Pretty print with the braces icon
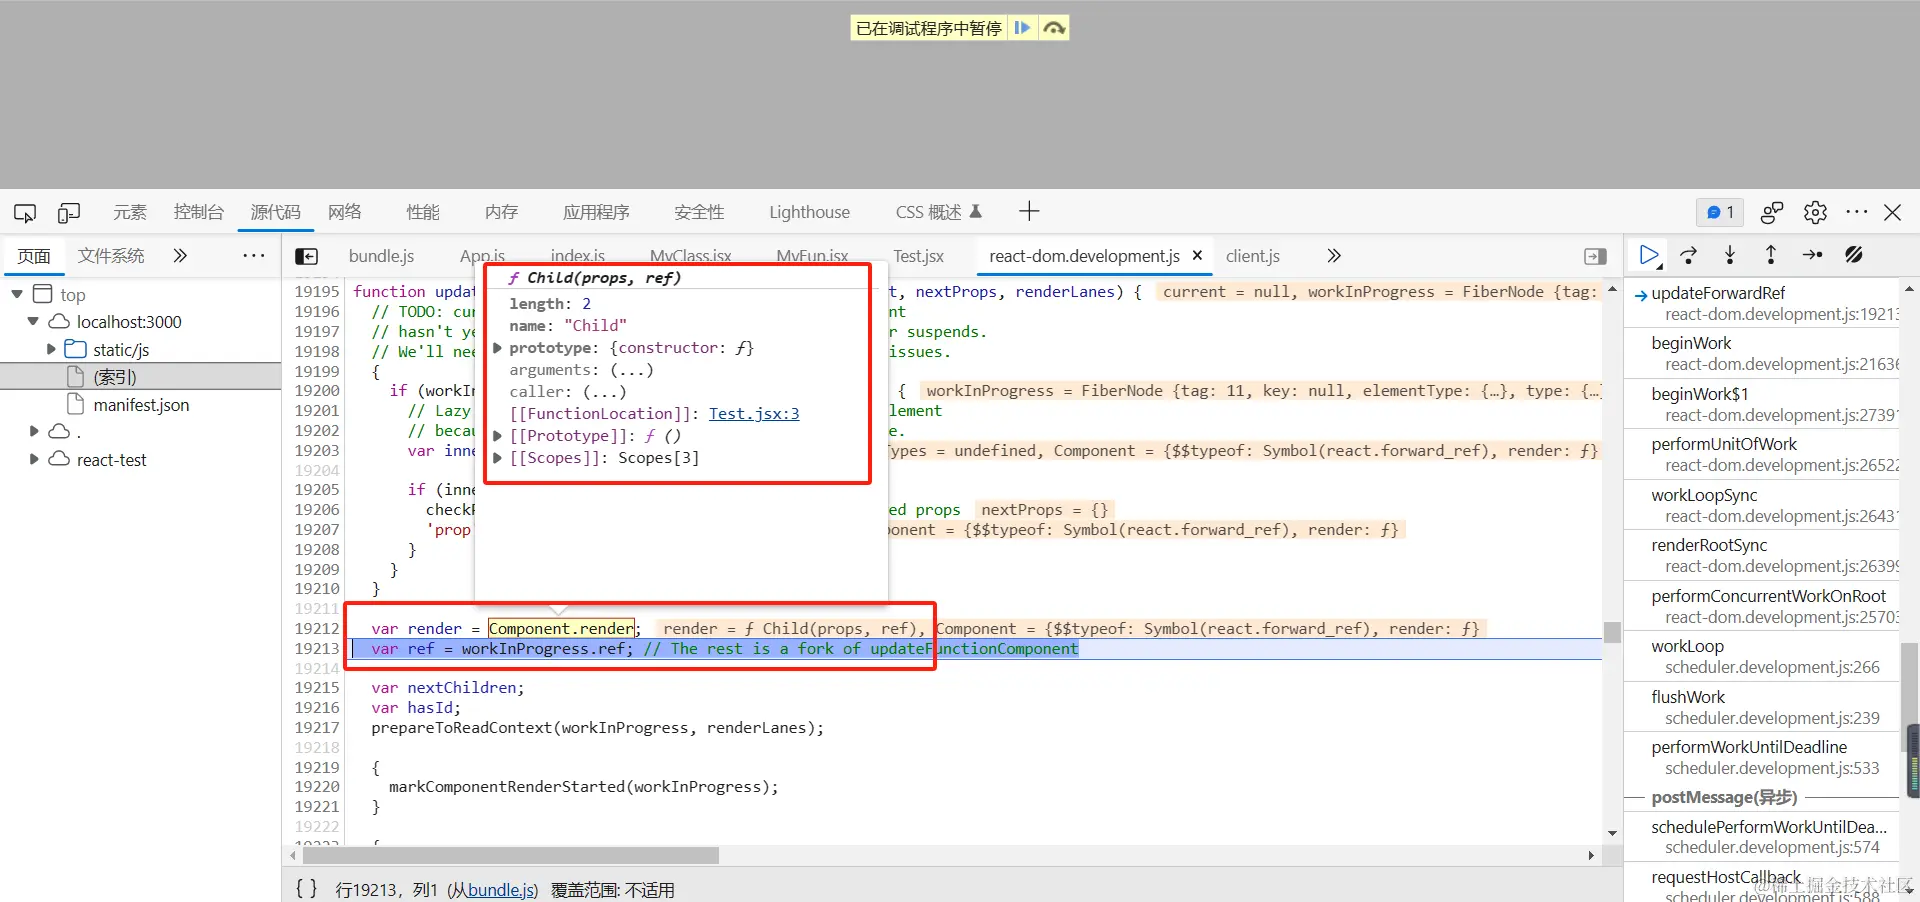The image size is (1920, 902). coord(306,888)
